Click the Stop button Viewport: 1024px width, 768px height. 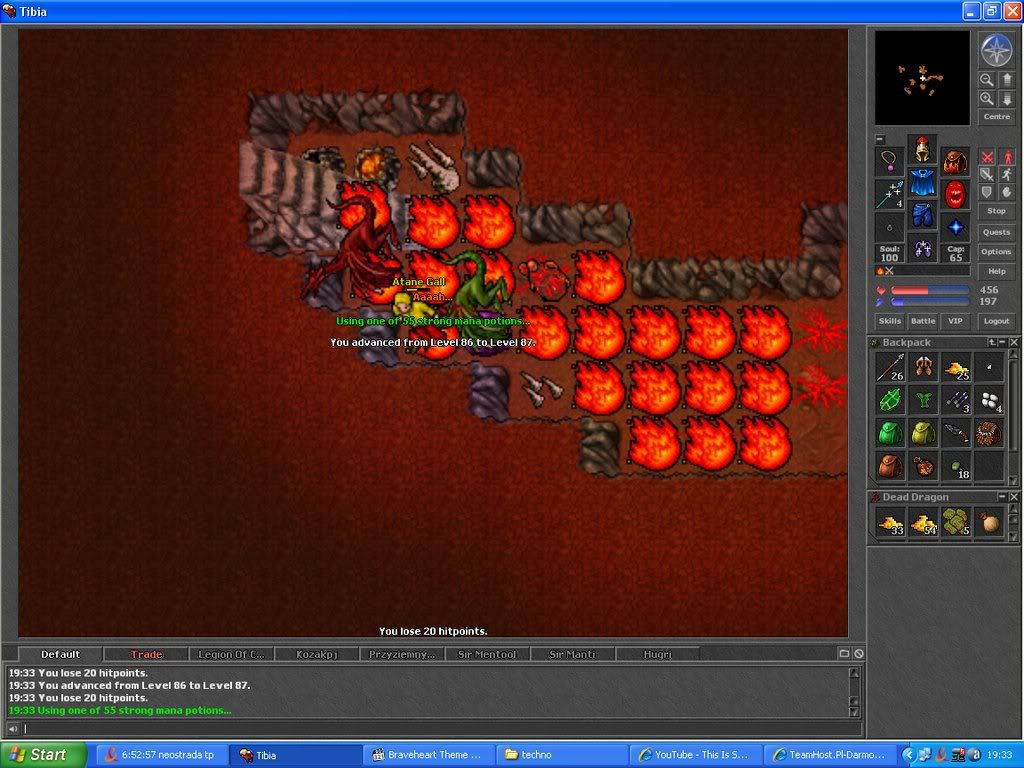click(x=997, y=211)
